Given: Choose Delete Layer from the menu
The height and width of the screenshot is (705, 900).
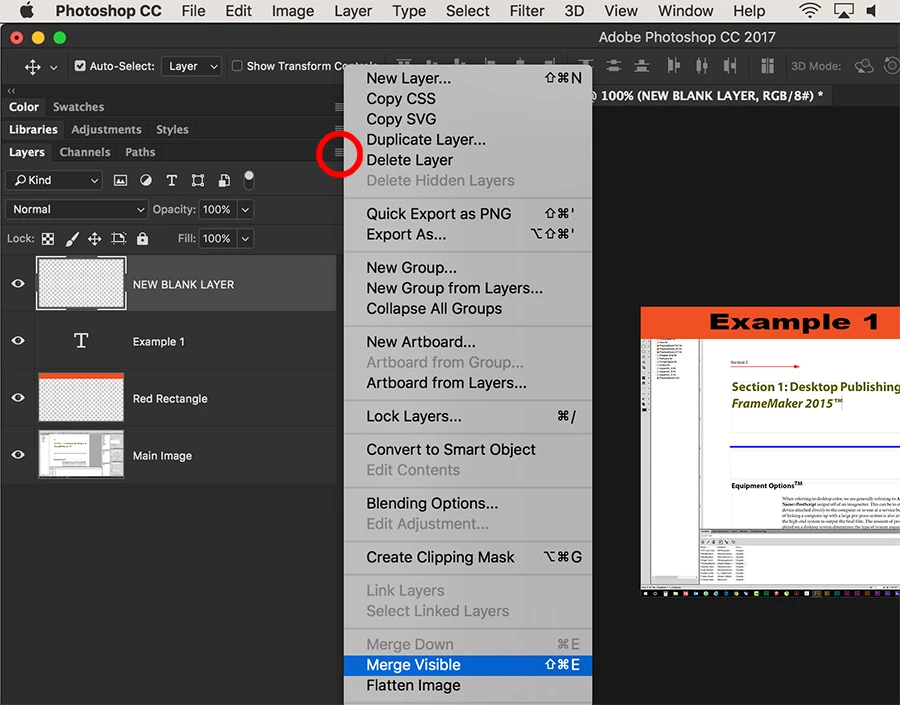Looking at the screenshot, I should pos(468,160).
